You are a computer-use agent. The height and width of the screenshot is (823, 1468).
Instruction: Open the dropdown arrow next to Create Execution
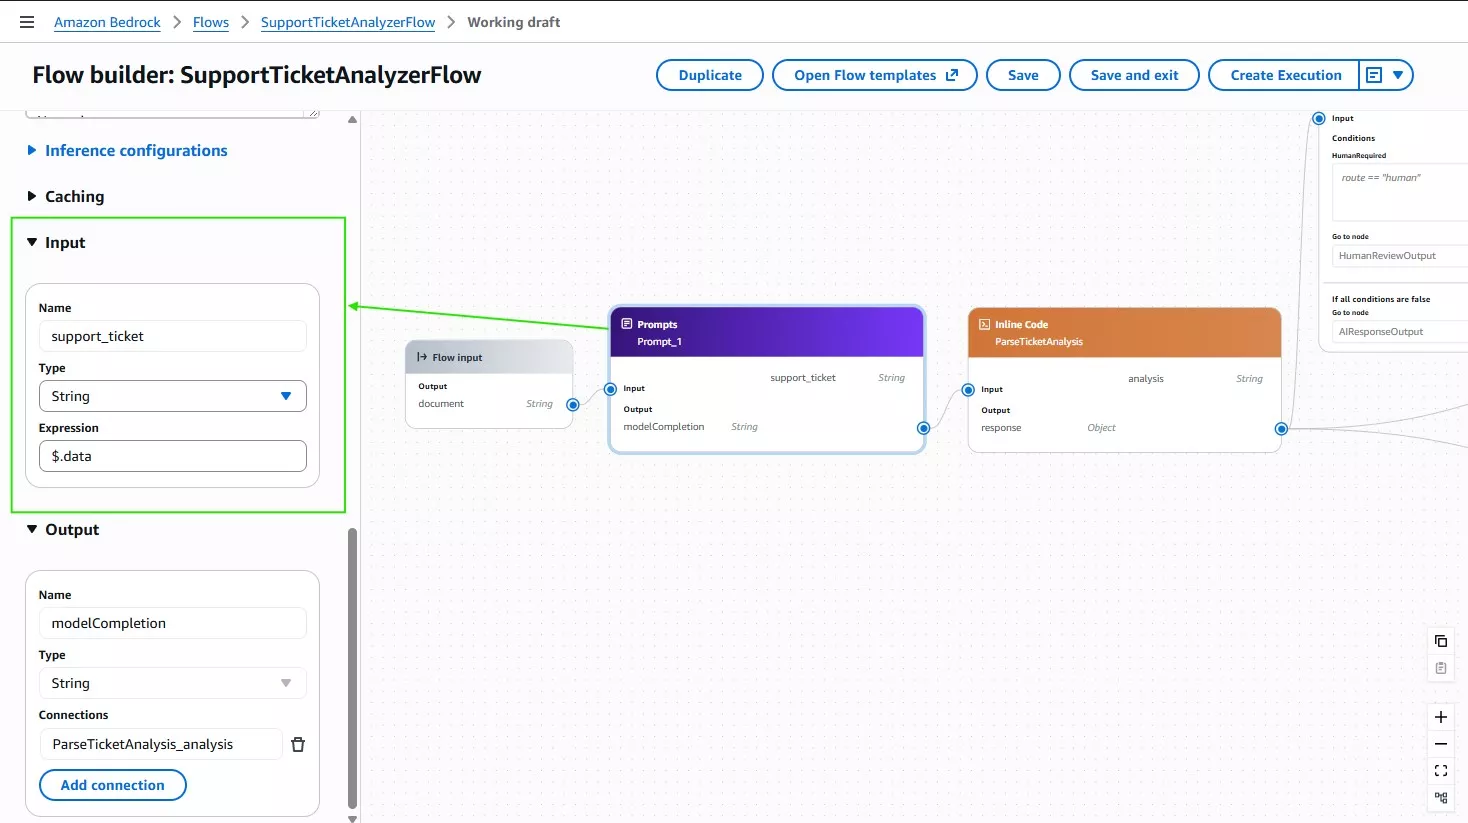(1398, 75)
